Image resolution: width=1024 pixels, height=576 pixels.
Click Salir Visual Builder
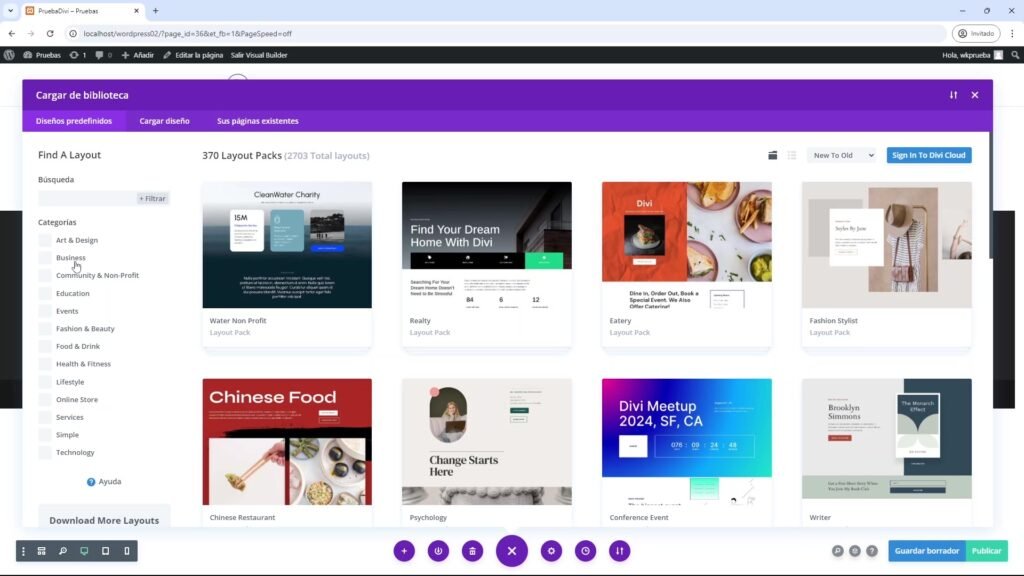point(259,55)
